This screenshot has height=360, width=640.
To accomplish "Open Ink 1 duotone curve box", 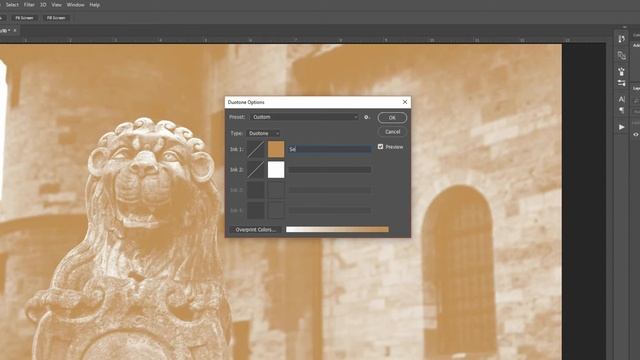I will pyautogui.click(x=256, y=149).
